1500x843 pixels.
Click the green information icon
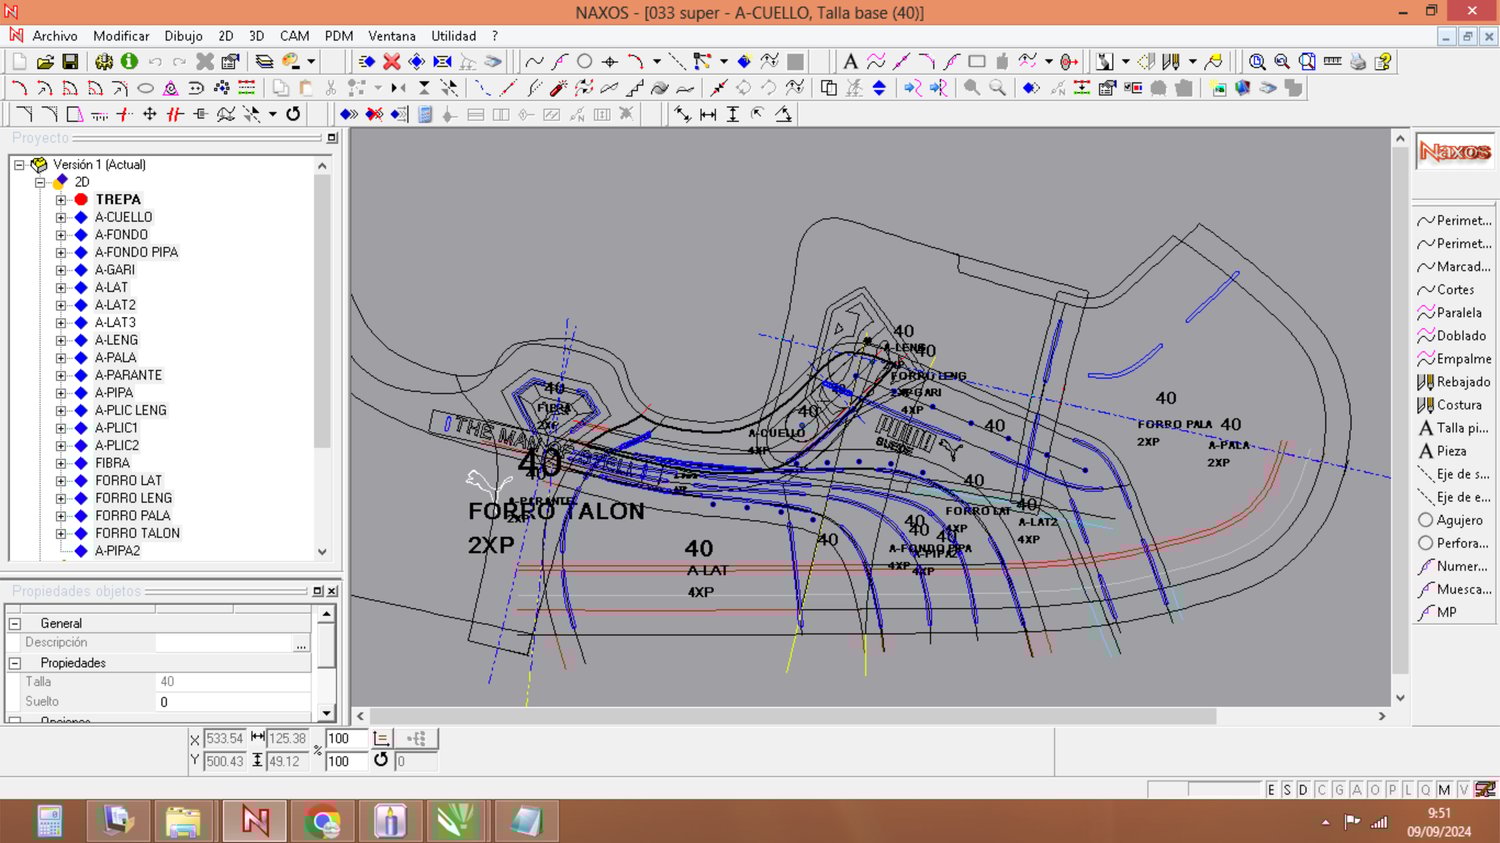129,62
